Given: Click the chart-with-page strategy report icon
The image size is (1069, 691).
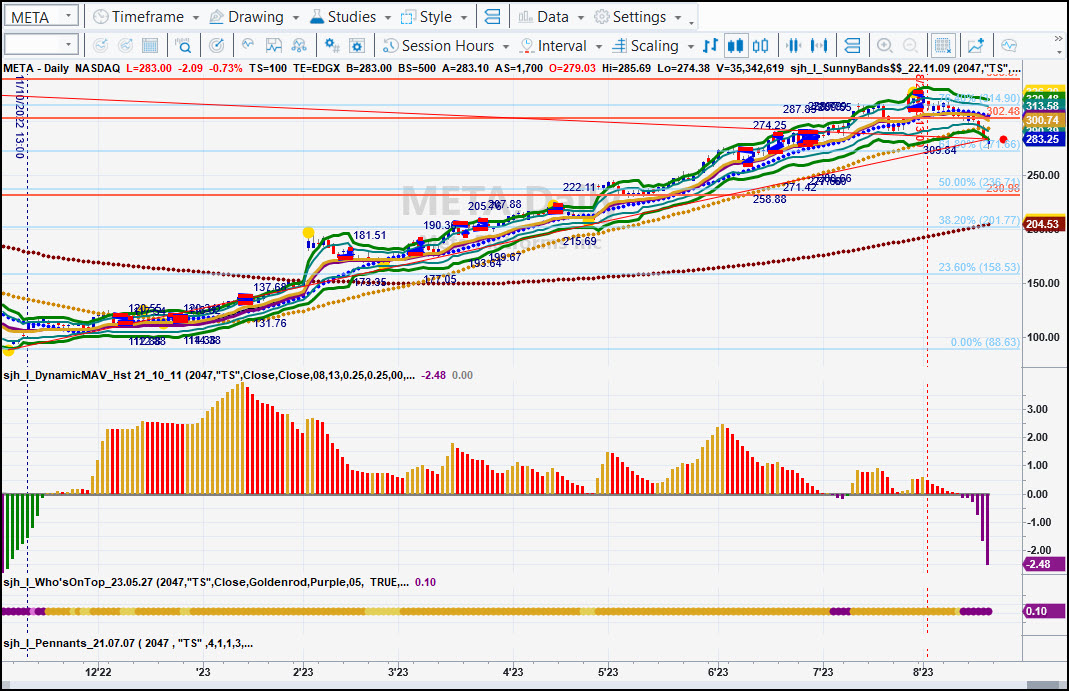Looking at the screenshot, I should click(x=273, y=46).
